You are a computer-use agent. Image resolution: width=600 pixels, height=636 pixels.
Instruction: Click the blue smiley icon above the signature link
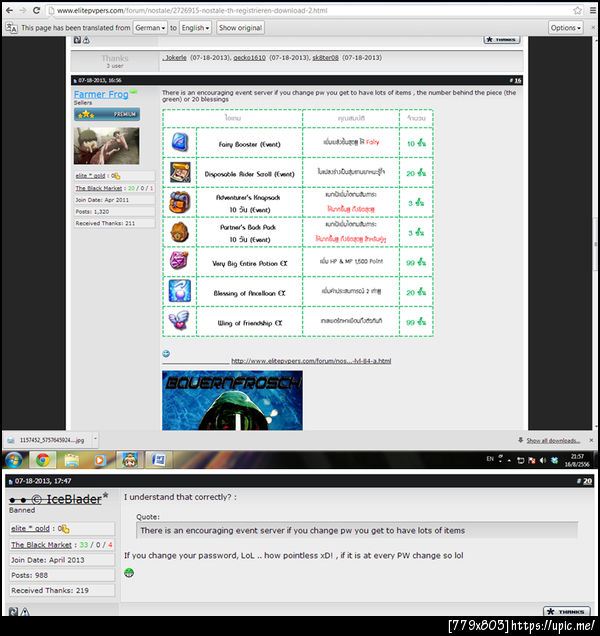(166, 353)
